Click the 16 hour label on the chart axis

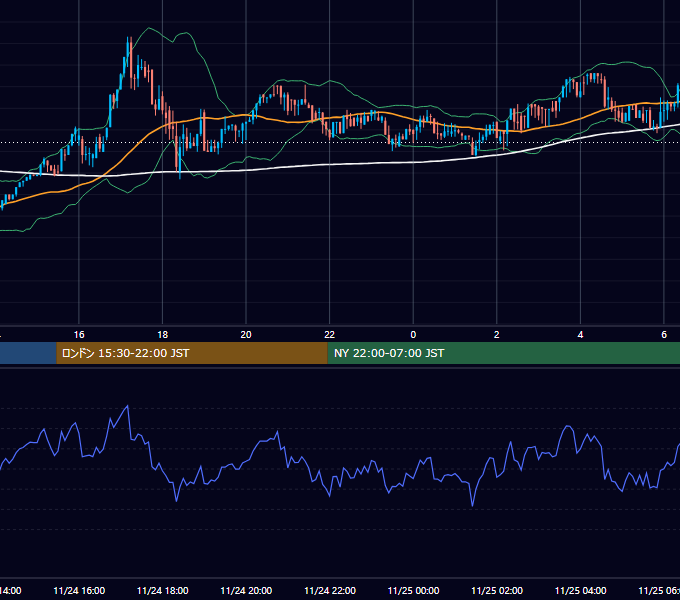(79, 335)
